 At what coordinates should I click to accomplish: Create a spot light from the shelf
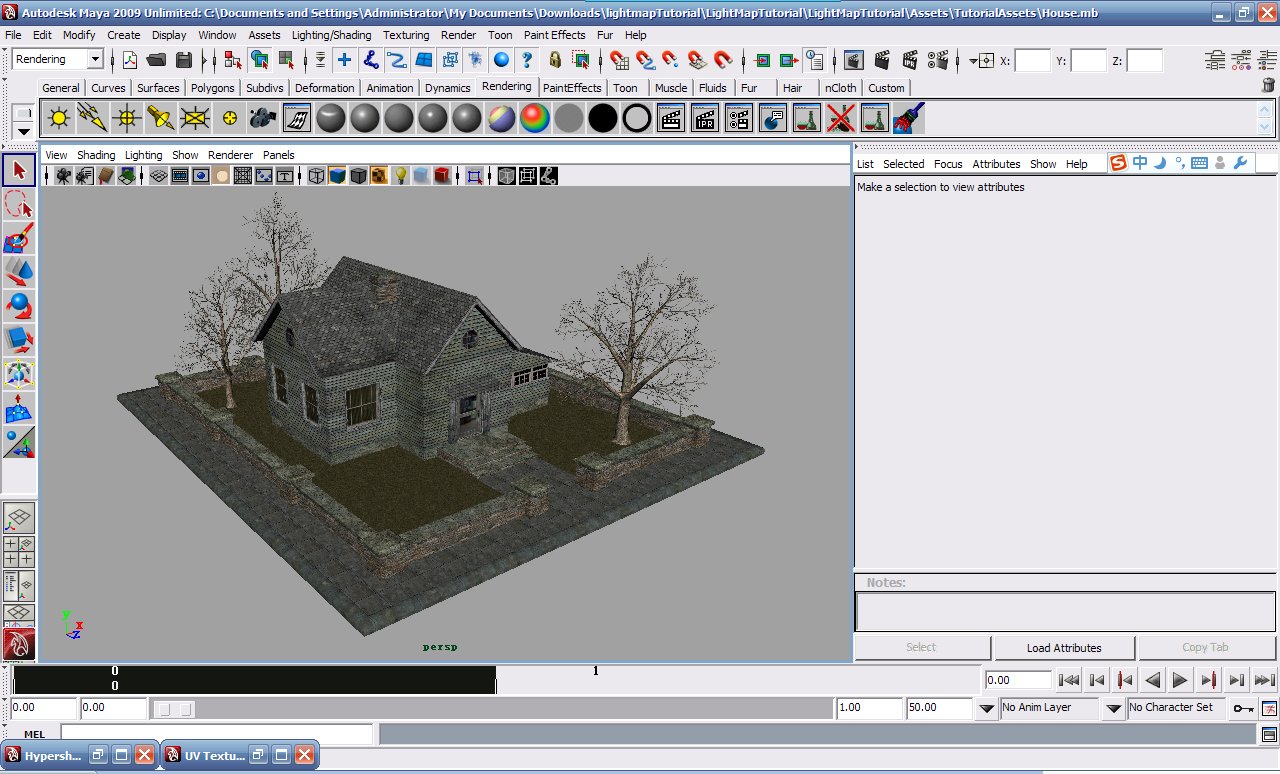pyautogui.click(x=160, y=119)
